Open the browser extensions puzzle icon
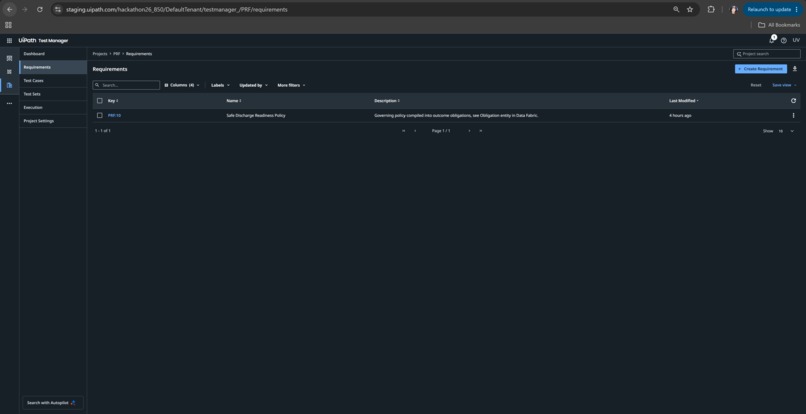 coord(711,9)
